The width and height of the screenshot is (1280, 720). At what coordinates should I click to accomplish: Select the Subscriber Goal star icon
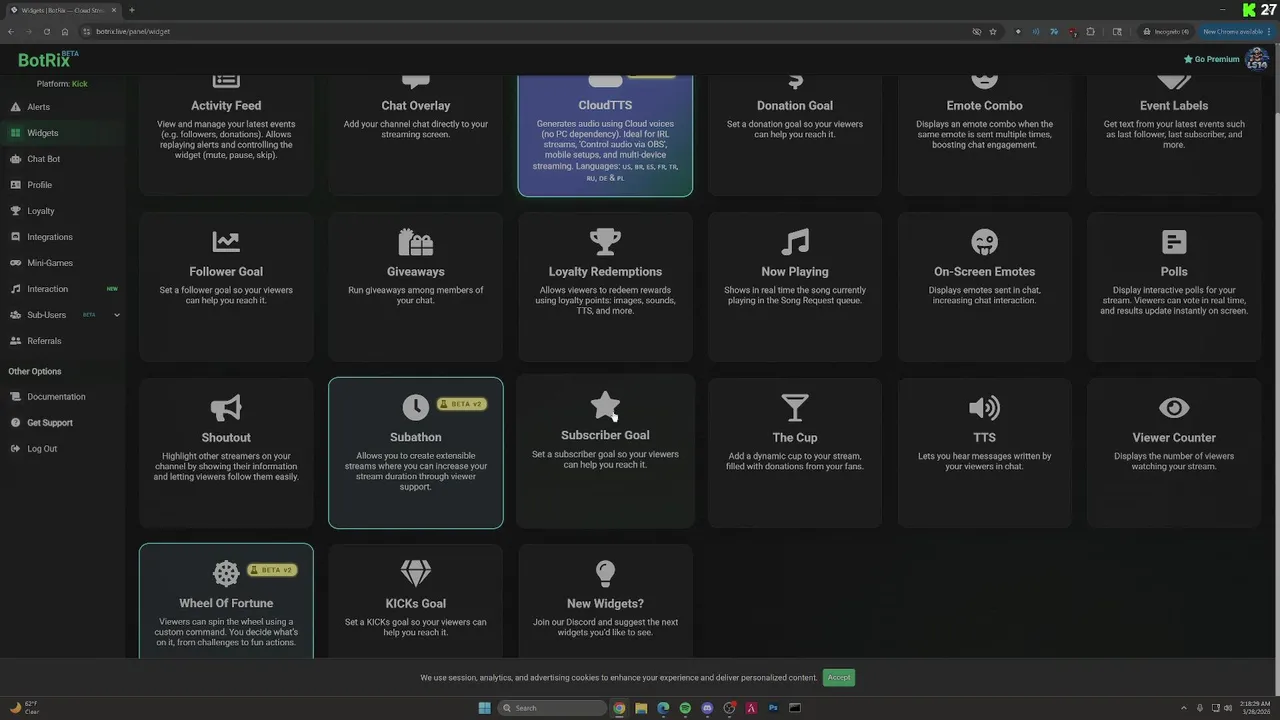[x=605, y=405]
